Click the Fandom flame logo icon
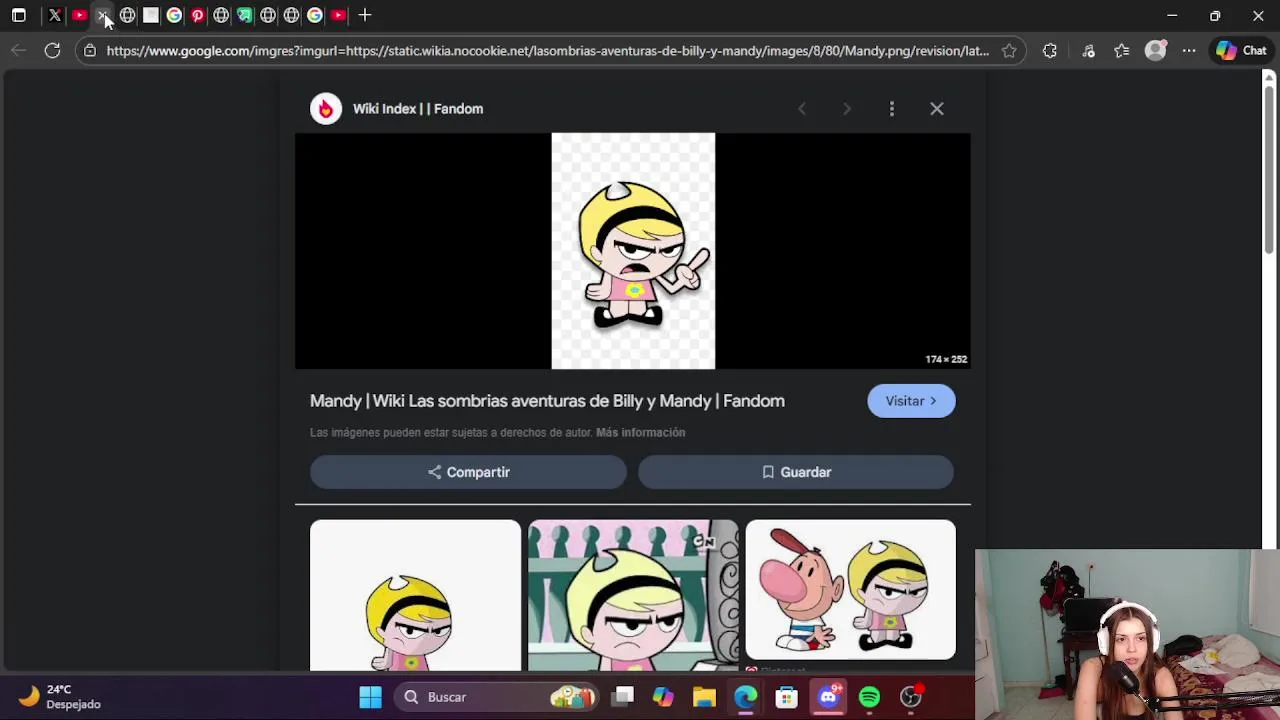 pyautogui.click(x=326, y=109)
